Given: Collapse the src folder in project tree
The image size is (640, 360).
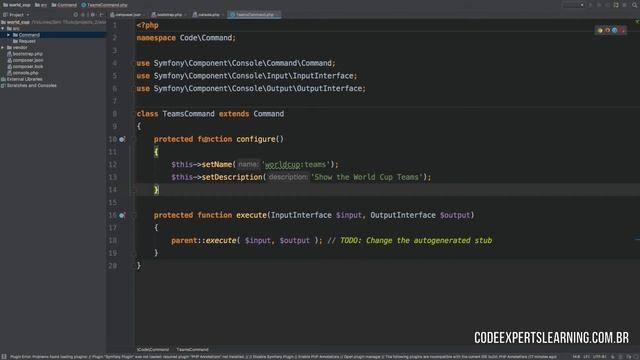Looking at the screenshot, I should (3, 29).
